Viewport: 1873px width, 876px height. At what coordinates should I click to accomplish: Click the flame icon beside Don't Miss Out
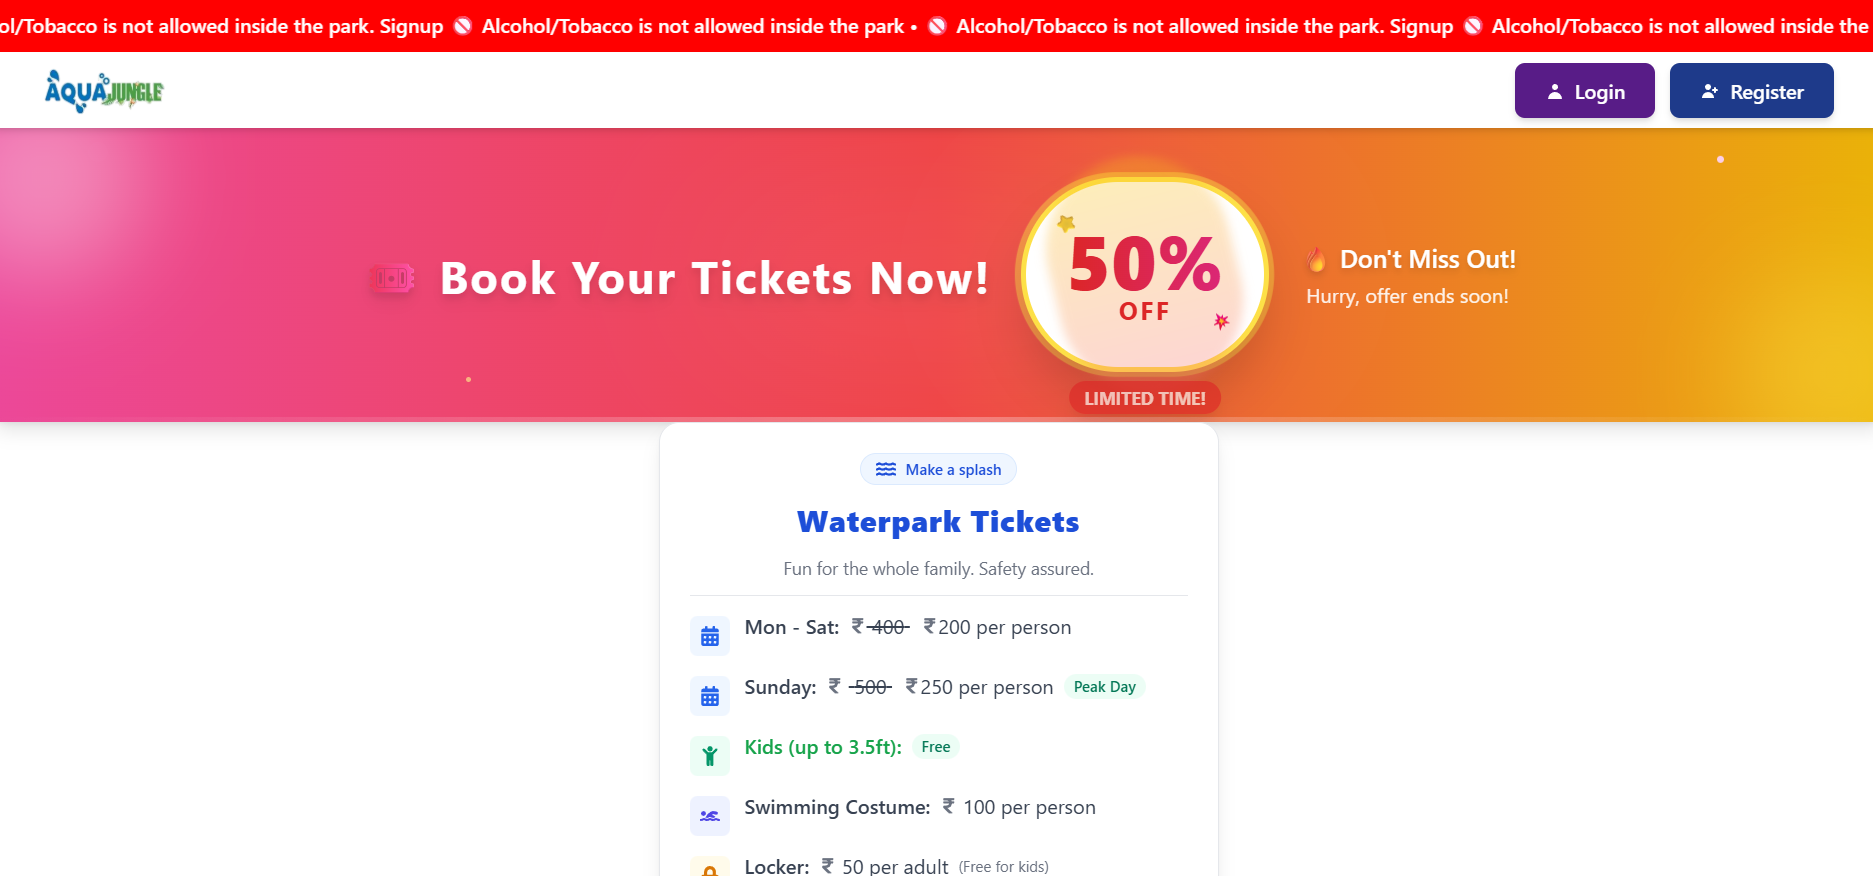click(1316, 258)
